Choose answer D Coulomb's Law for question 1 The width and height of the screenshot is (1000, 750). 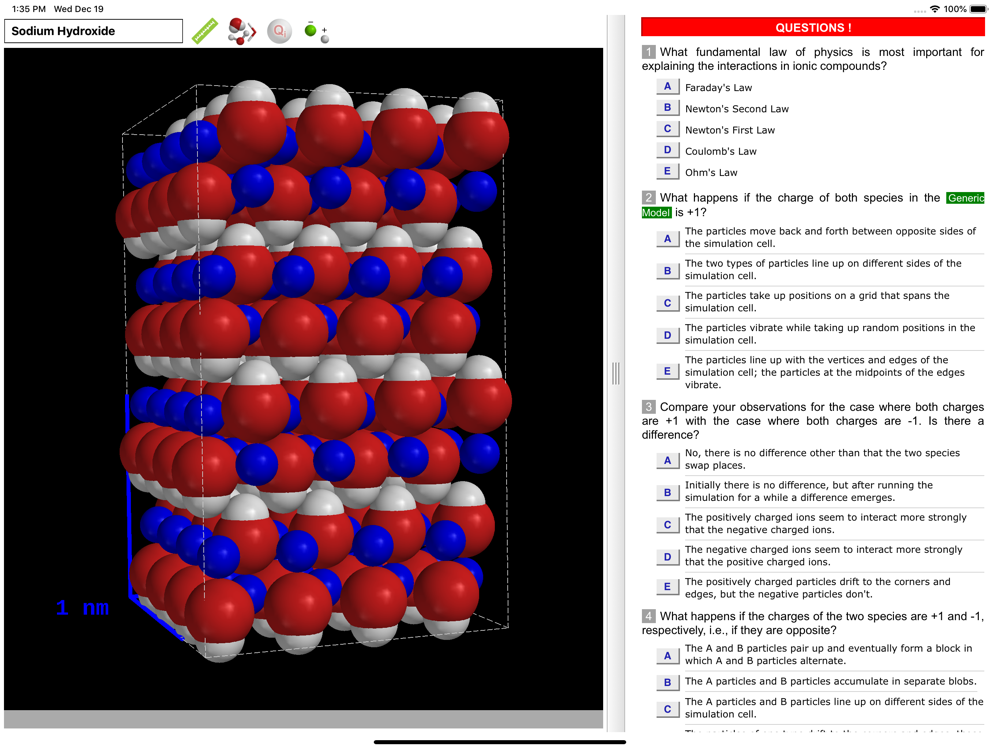[x=668, y=151]
